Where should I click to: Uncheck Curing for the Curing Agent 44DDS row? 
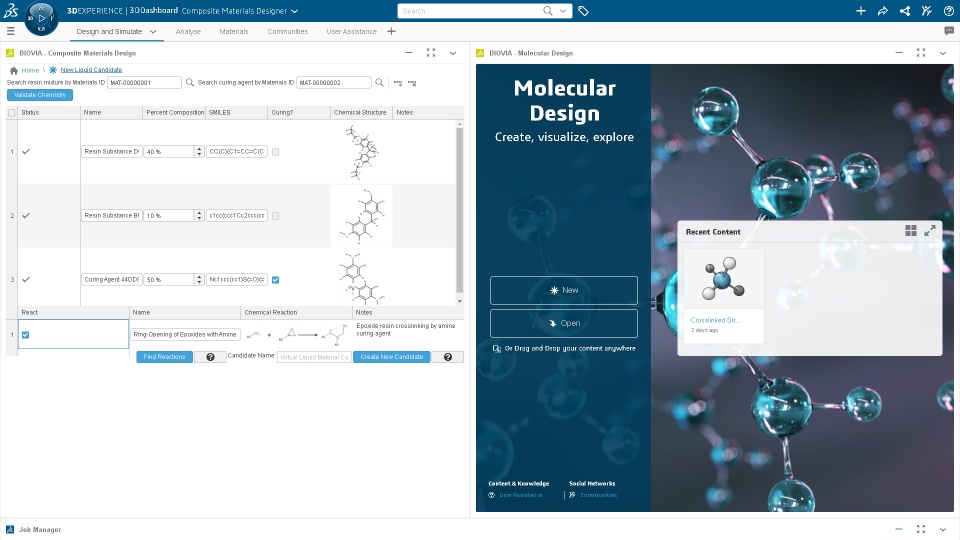pos(276,280)
